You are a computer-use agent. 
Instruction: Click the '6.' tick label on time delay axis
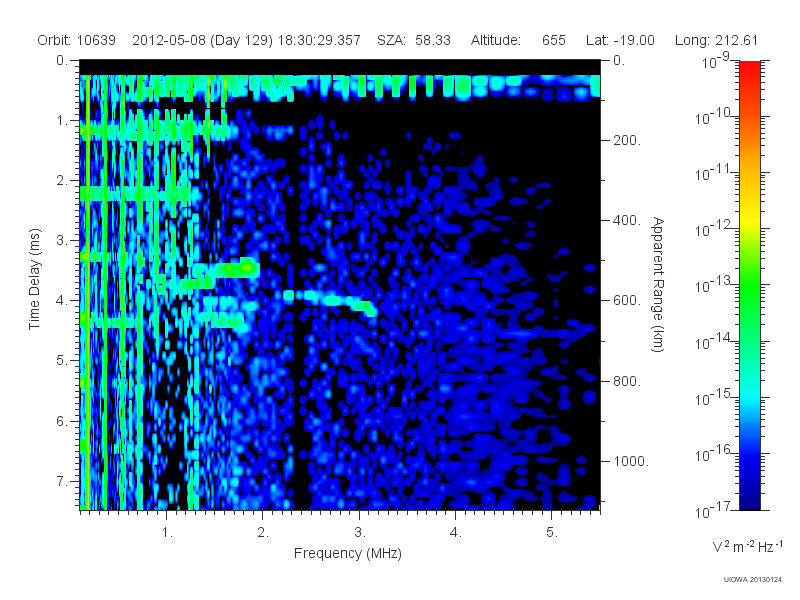(x=62, y=421)
